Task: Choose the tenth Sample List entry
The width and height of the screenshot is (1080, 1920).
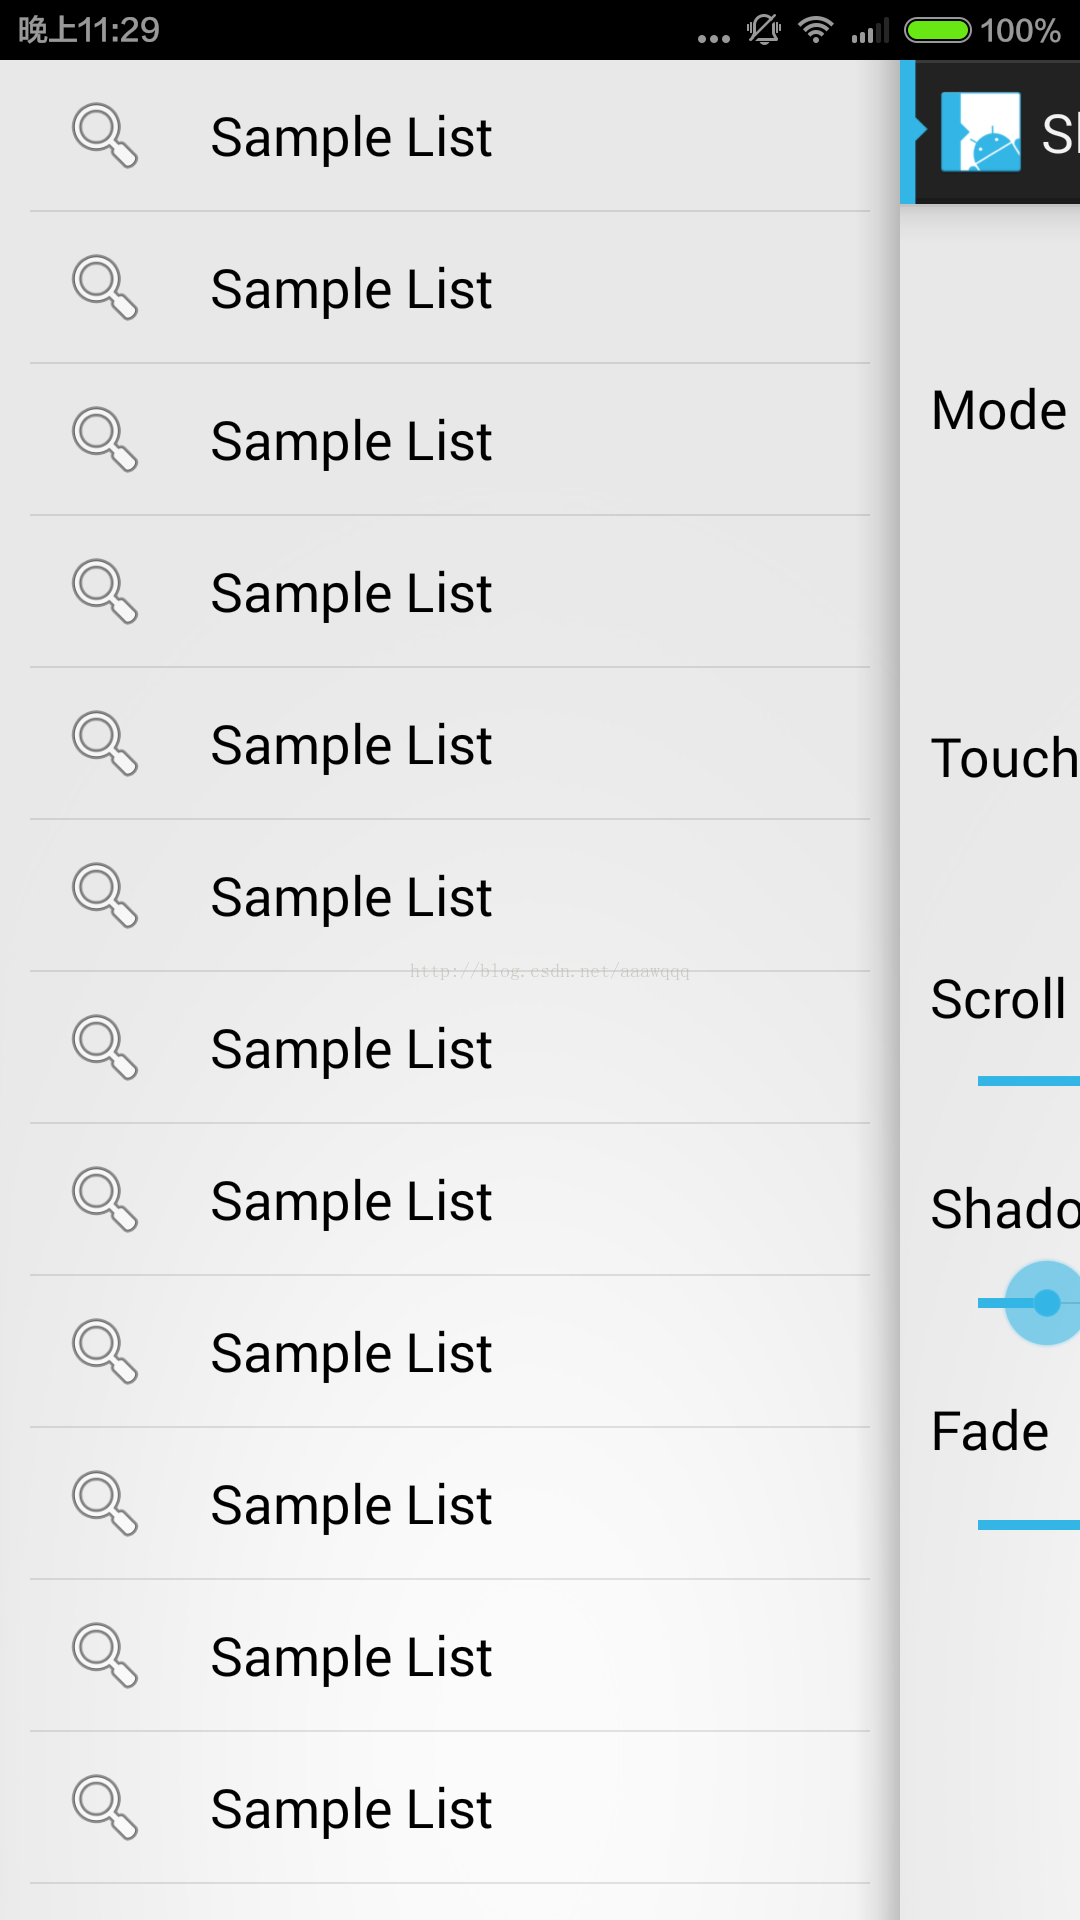Action: coord(450,1504)
